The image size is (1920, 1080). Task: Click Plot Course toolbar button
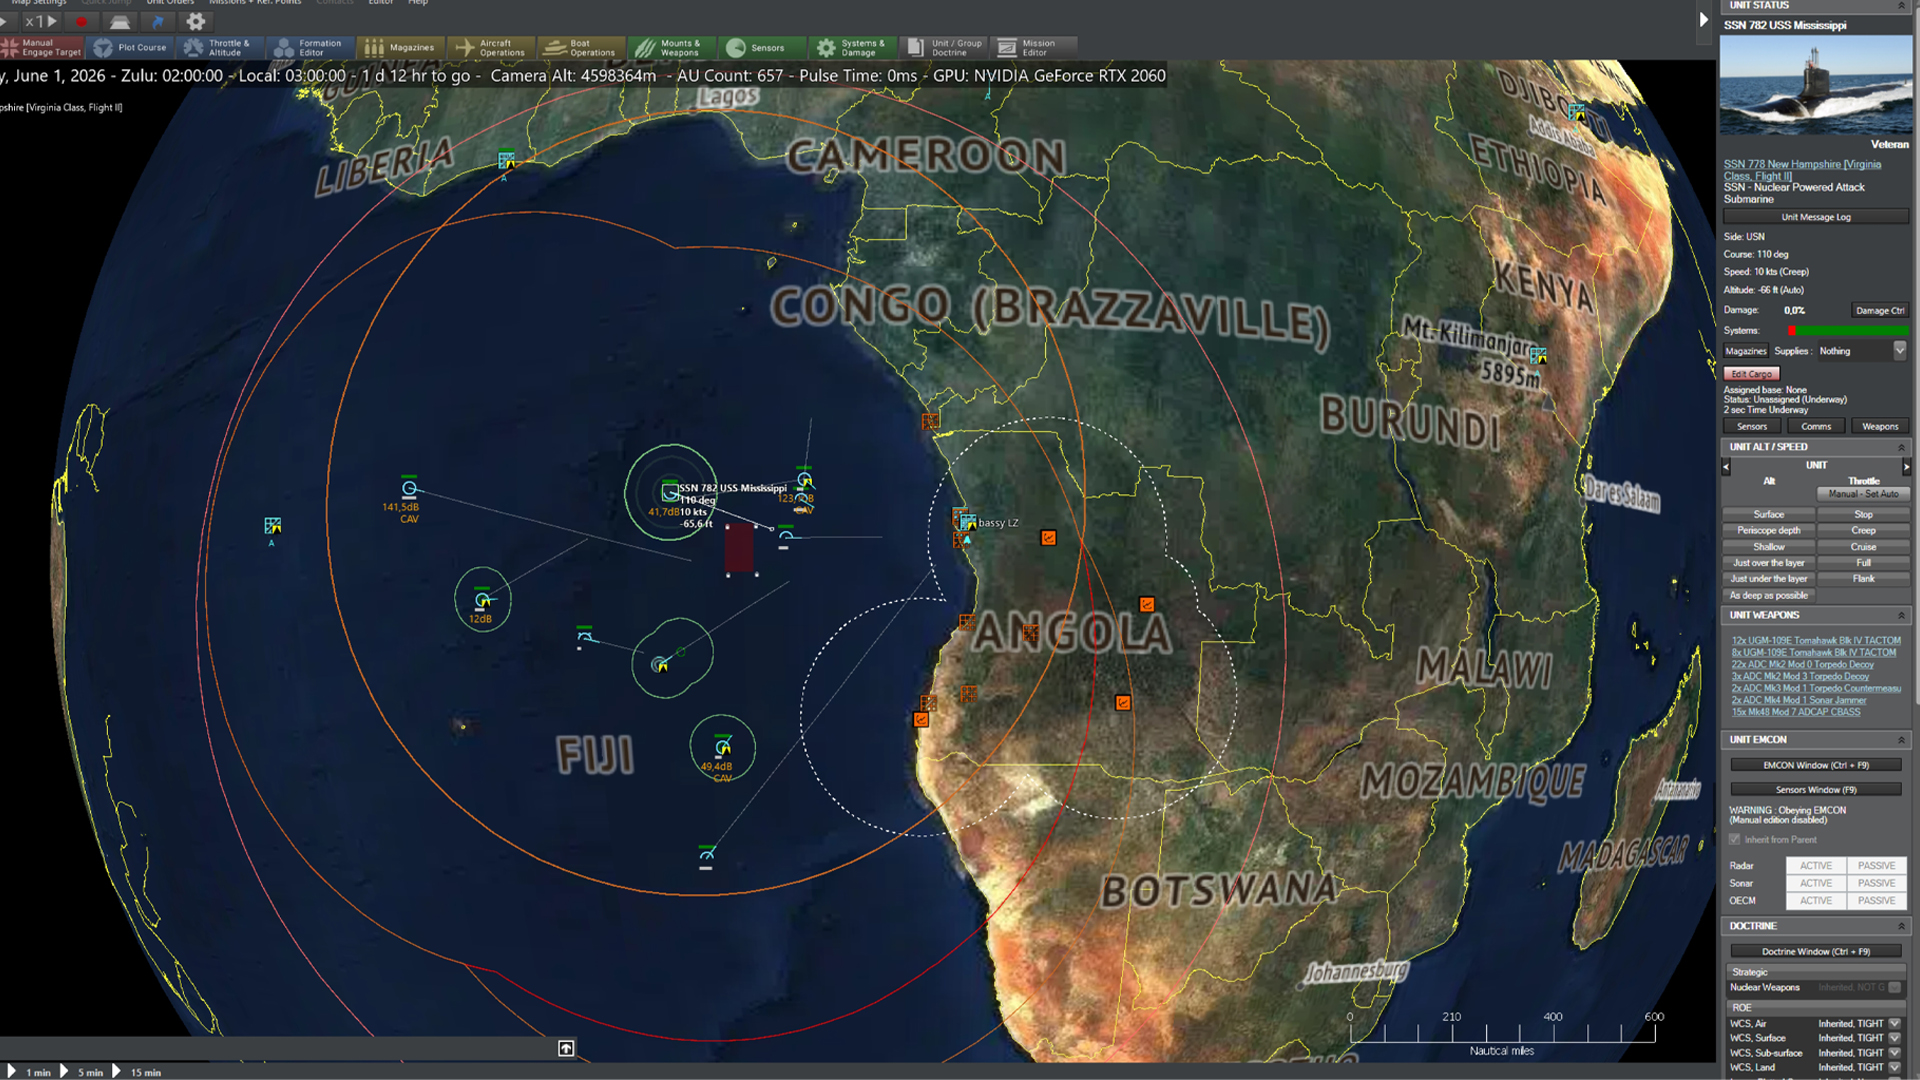[130, 47]
